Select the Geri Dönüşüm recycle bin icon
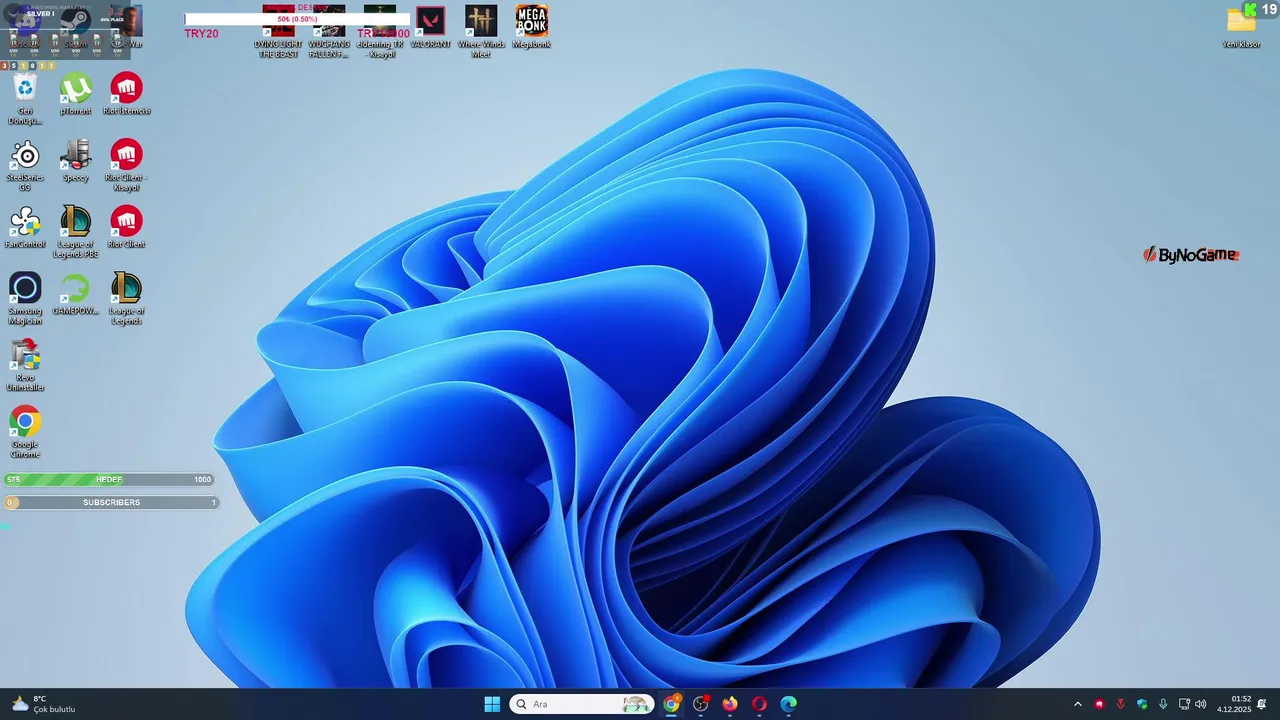This screenshot has height=720, width=1280. 25,99
